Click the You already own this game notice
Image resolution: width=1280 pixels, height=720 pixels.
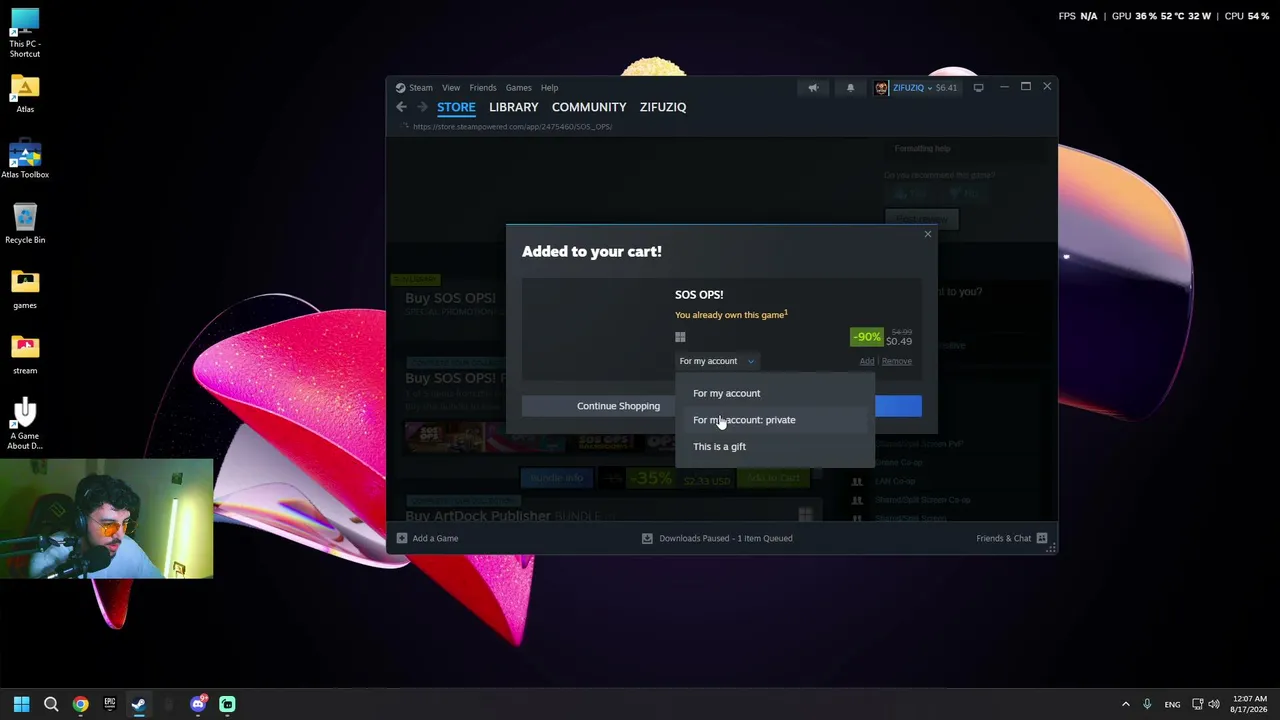(x=731, y=315)
